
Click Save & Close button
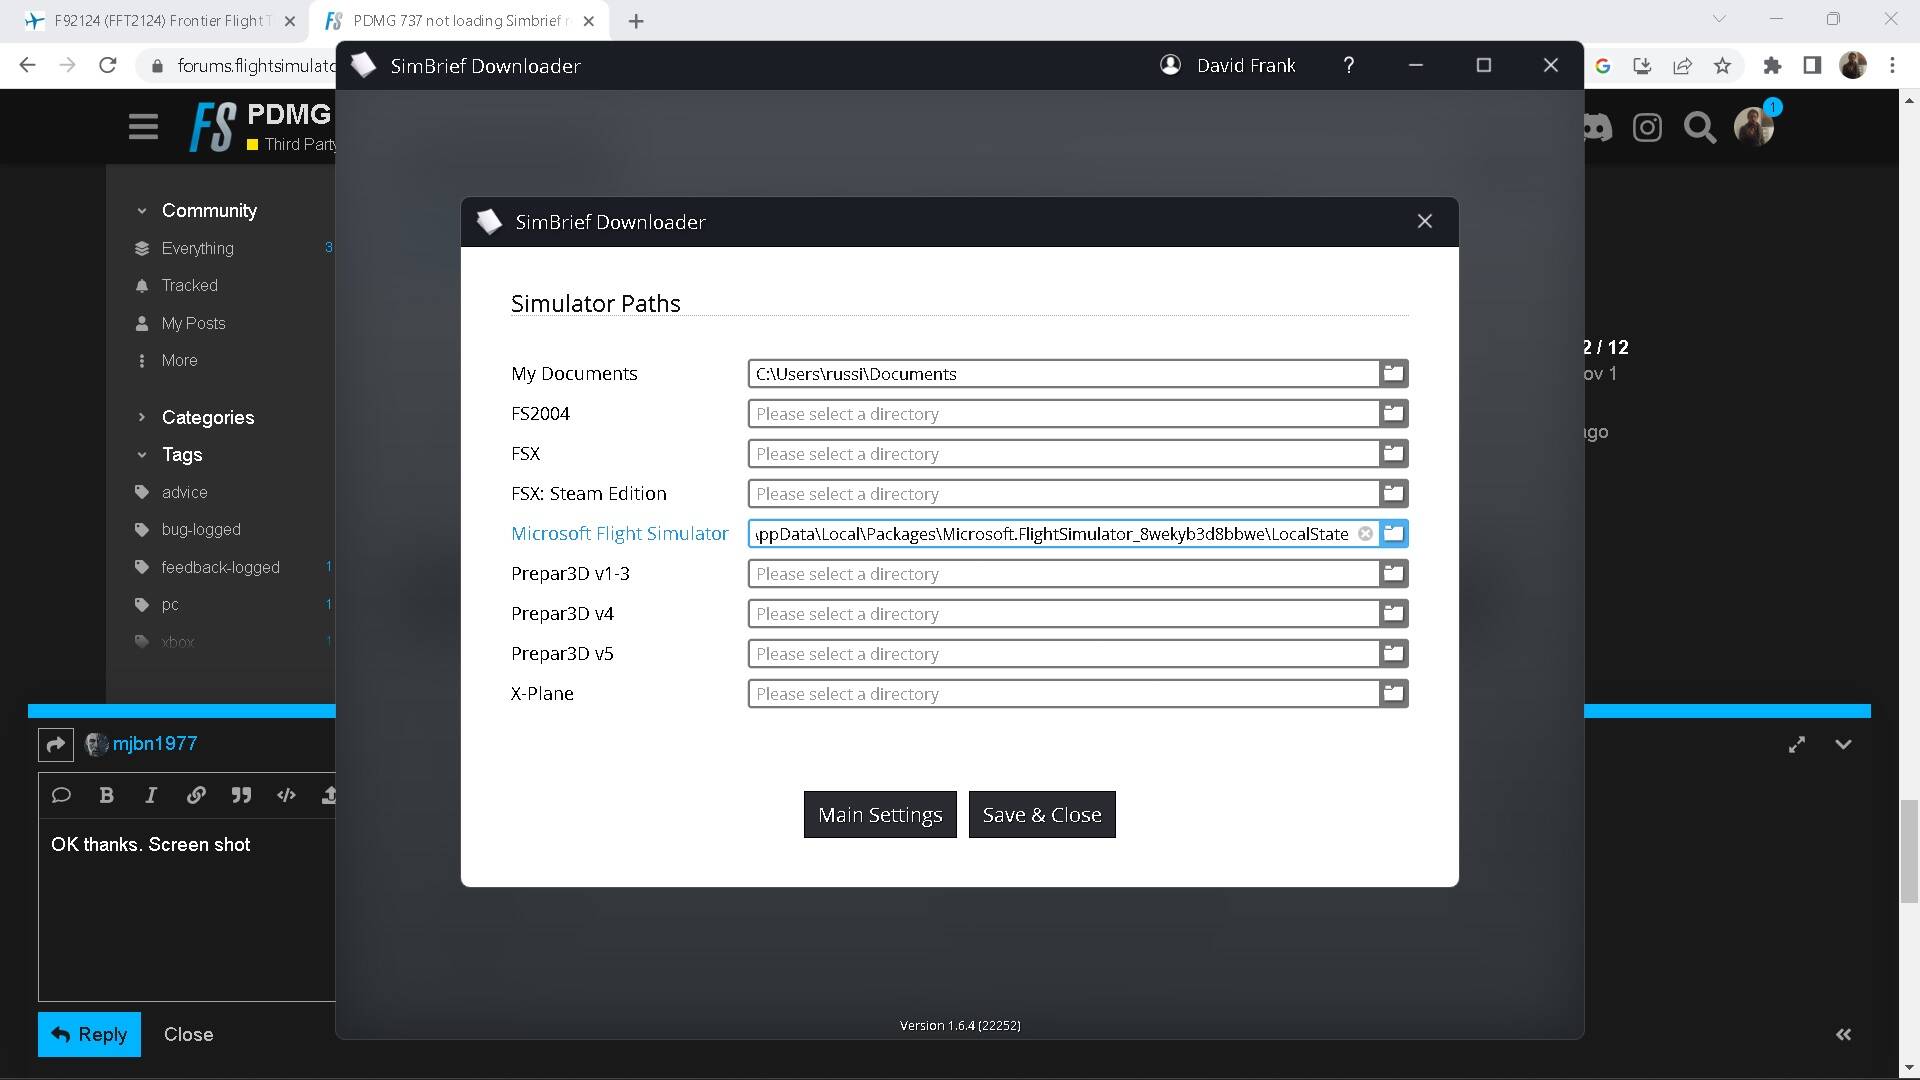click(x=1042, y=814)
